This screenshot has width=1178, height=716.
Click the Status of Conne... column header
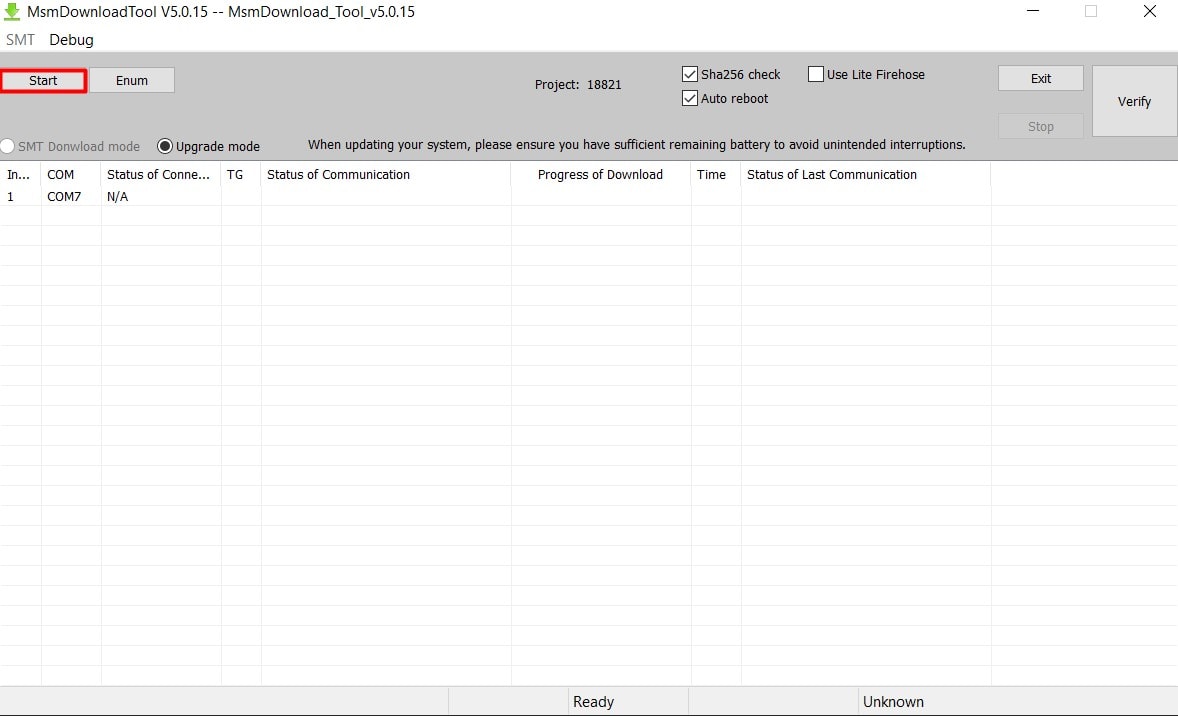click(161, 174)
